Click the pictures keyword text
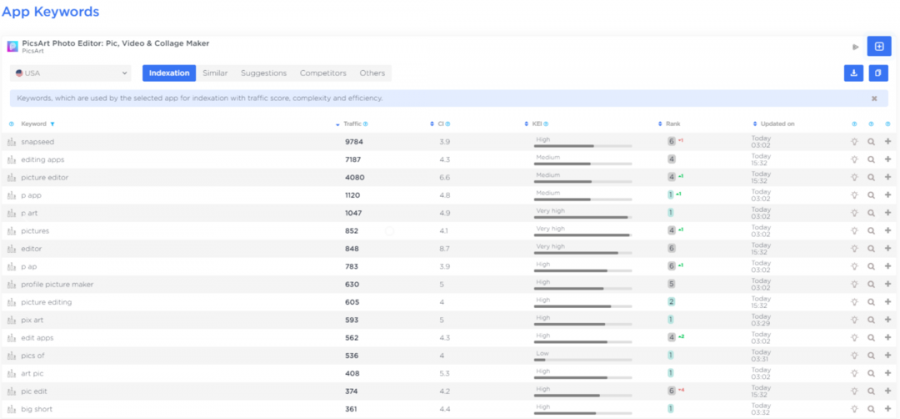The image size is (900, 419). coord(35,231)
